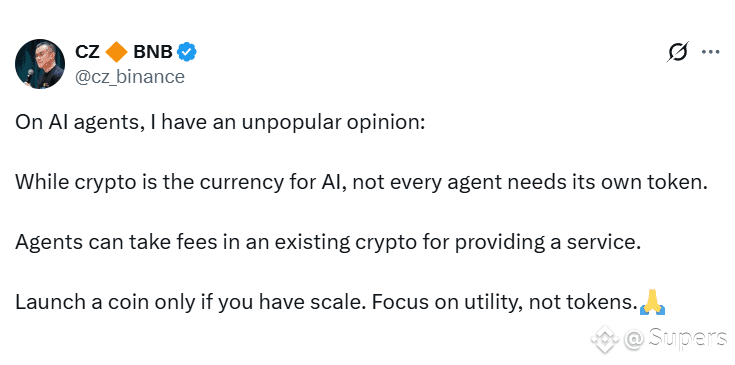Click the Binance logo watermark
The image size is (735, 365).
tap(605, 338)
